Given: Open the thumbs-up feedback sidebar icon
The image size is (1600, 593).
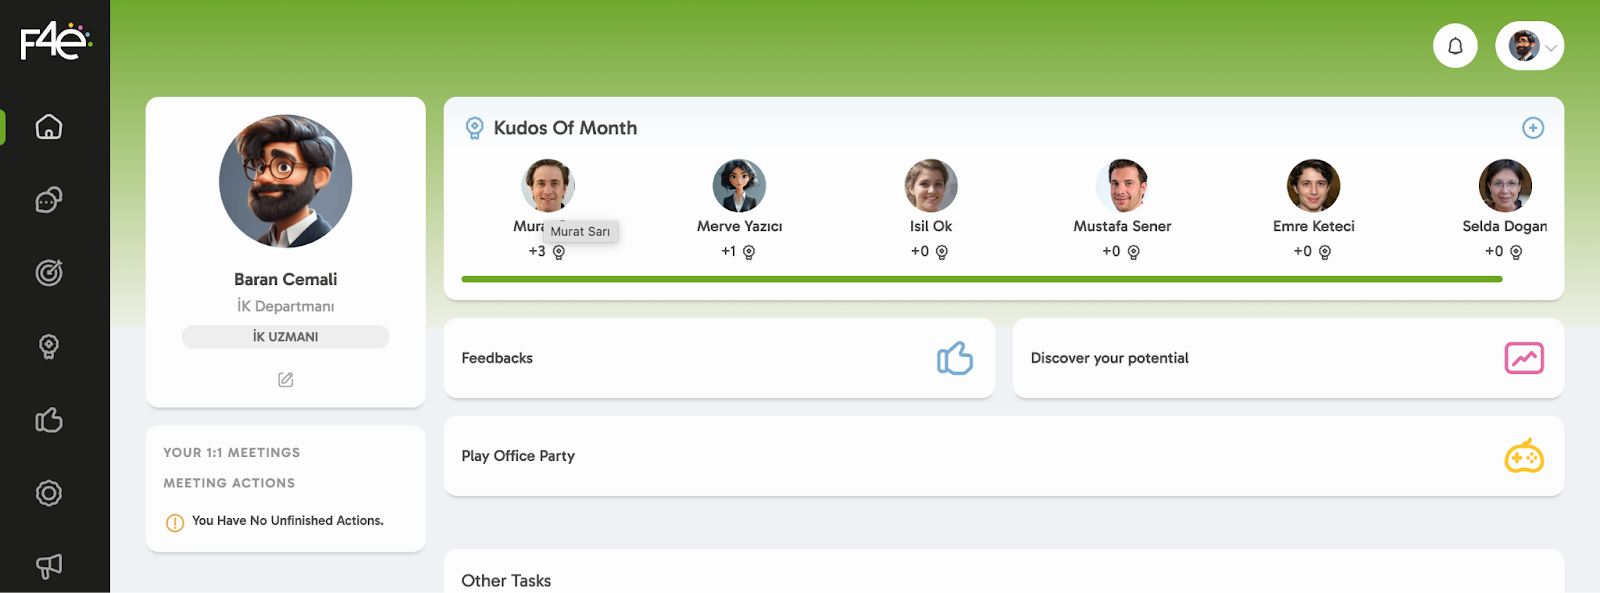Looking at the screenshot, I should click(48, 420).
